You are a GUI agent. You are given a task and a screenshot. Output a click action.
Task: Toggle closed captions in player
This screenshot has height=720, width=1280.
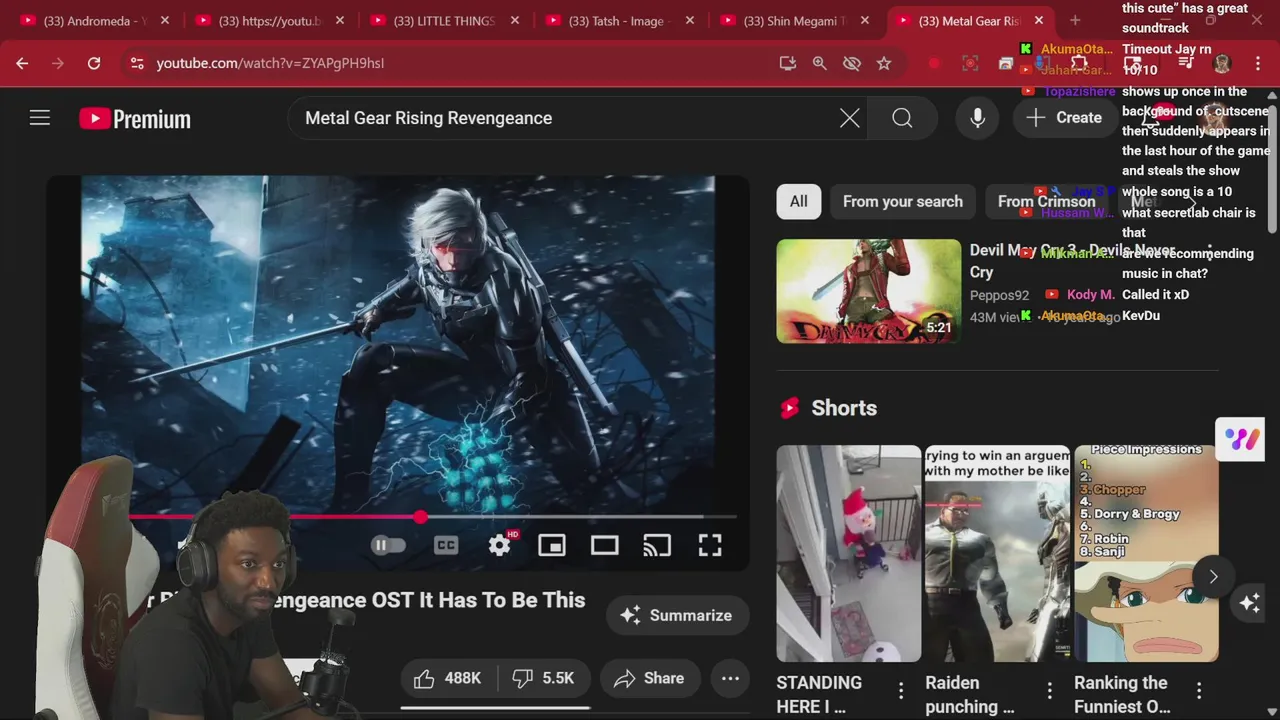pyautogui.click(x=446, y=545)
